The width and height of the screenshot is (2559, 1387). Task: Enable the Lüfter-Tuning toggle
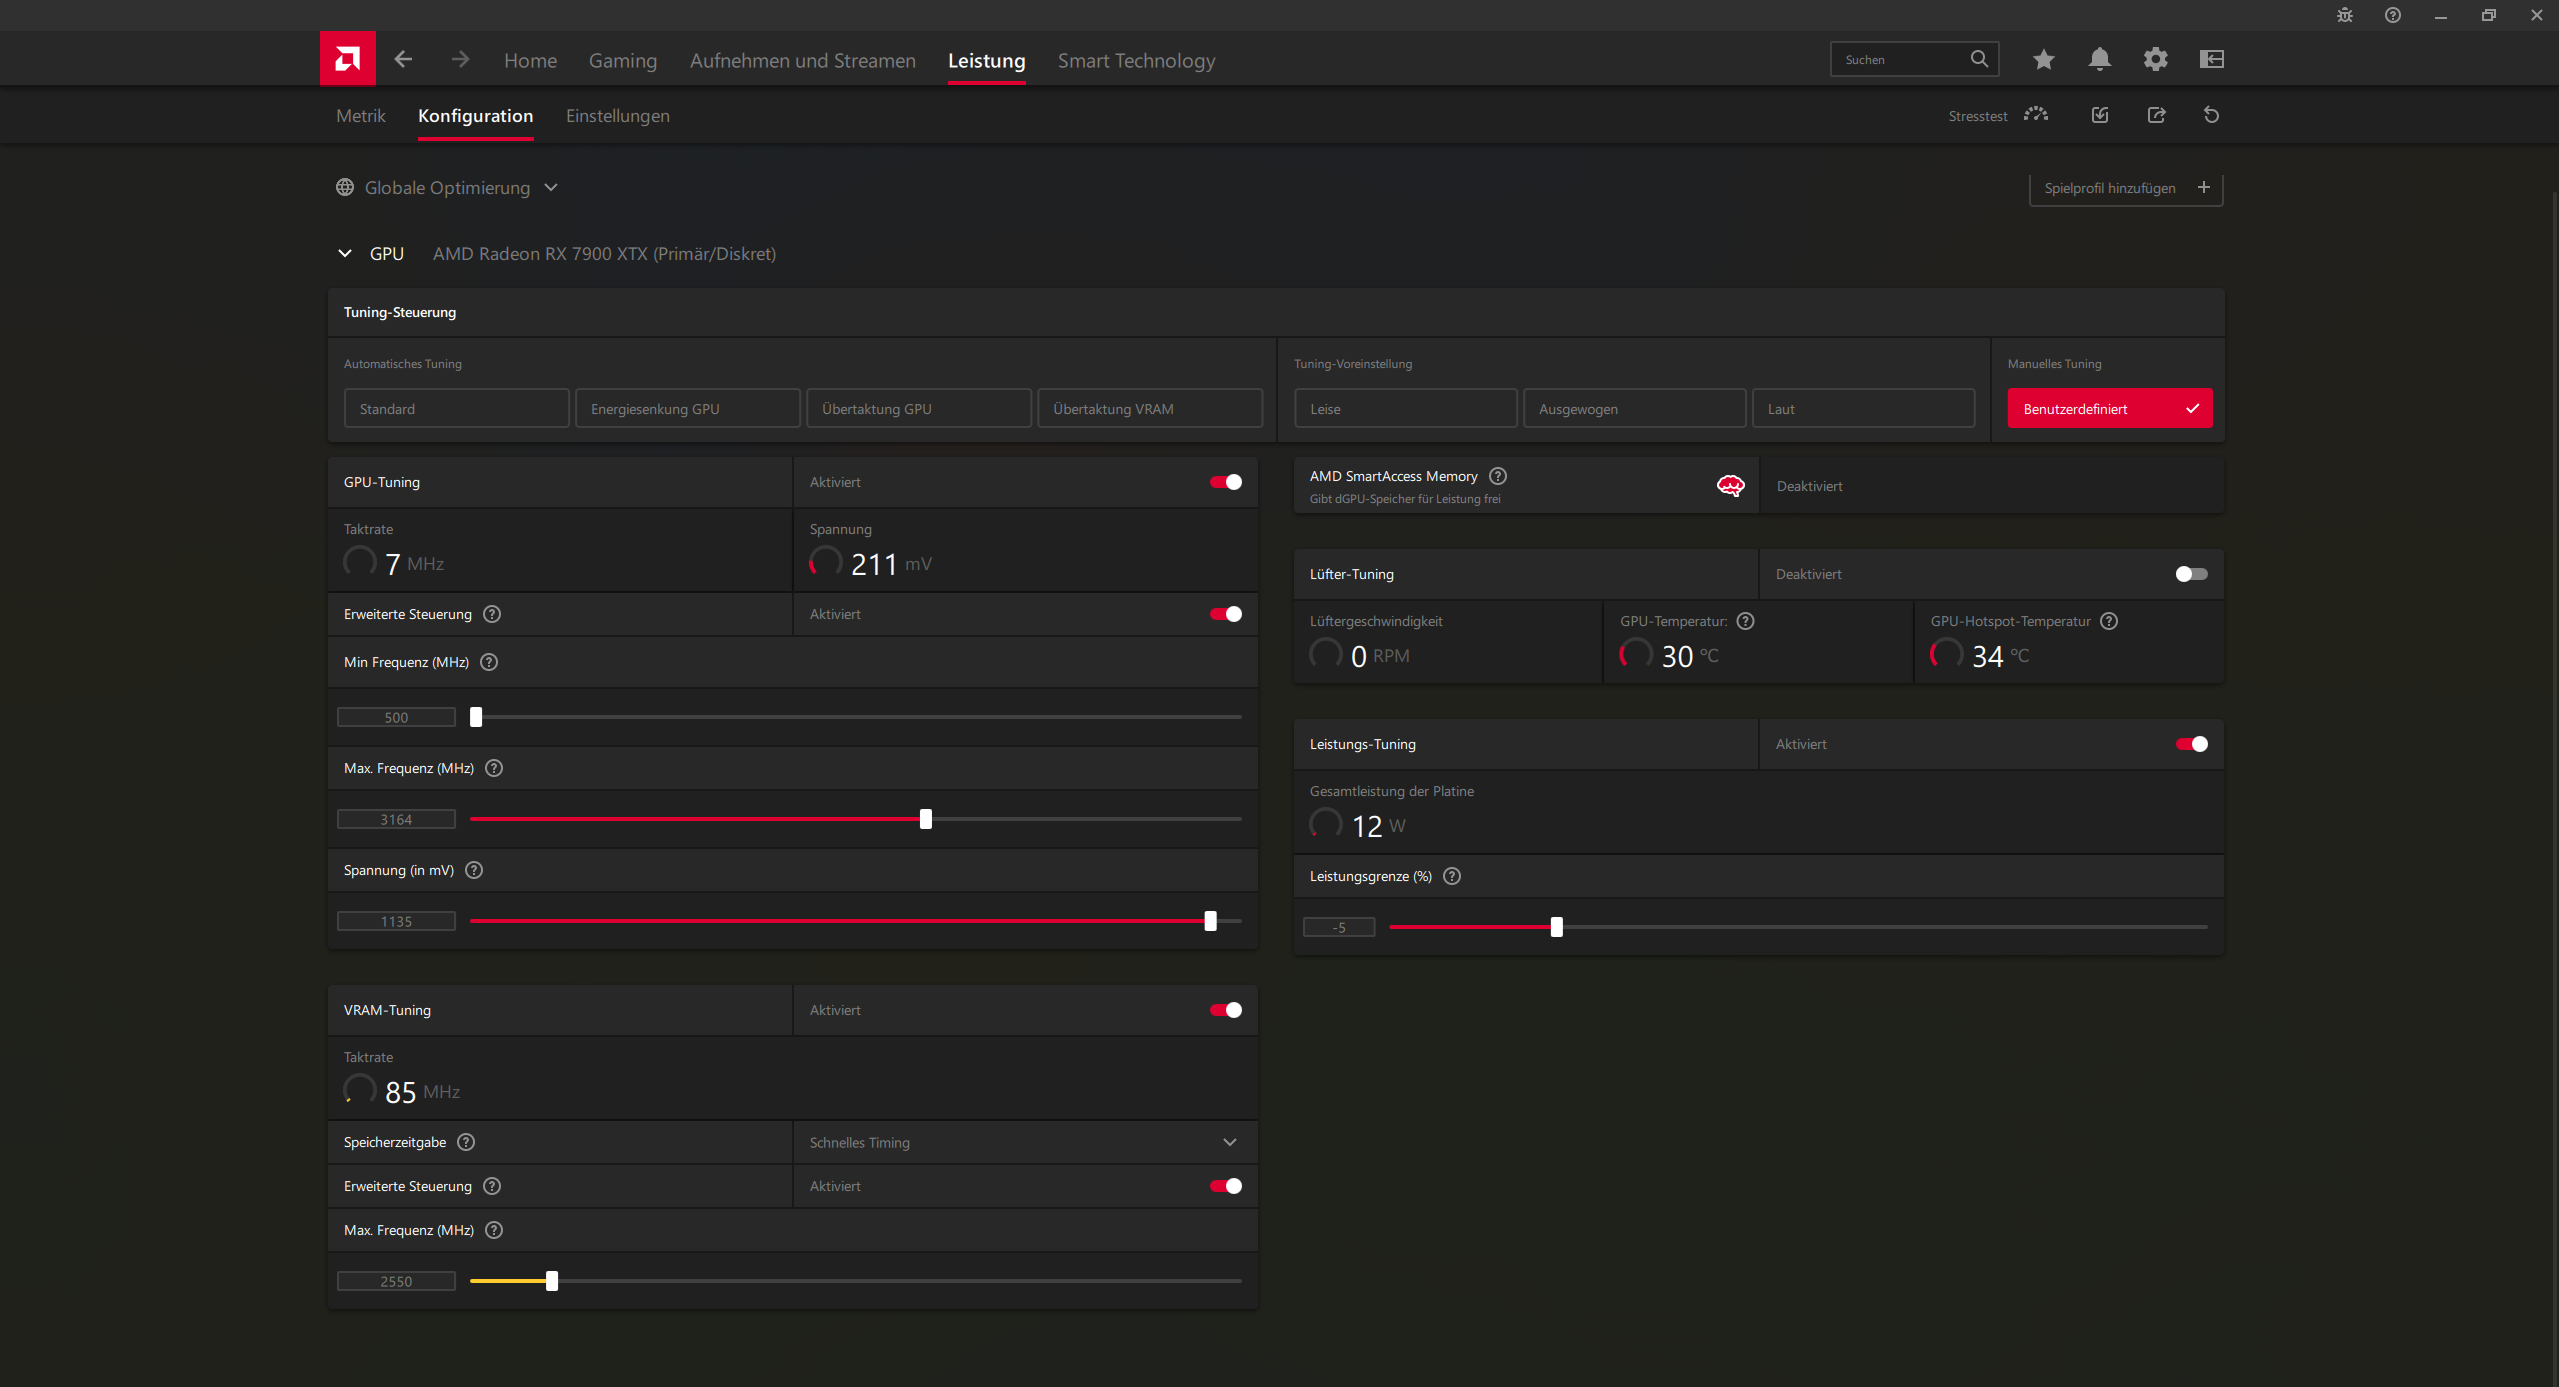[2190, 574]
